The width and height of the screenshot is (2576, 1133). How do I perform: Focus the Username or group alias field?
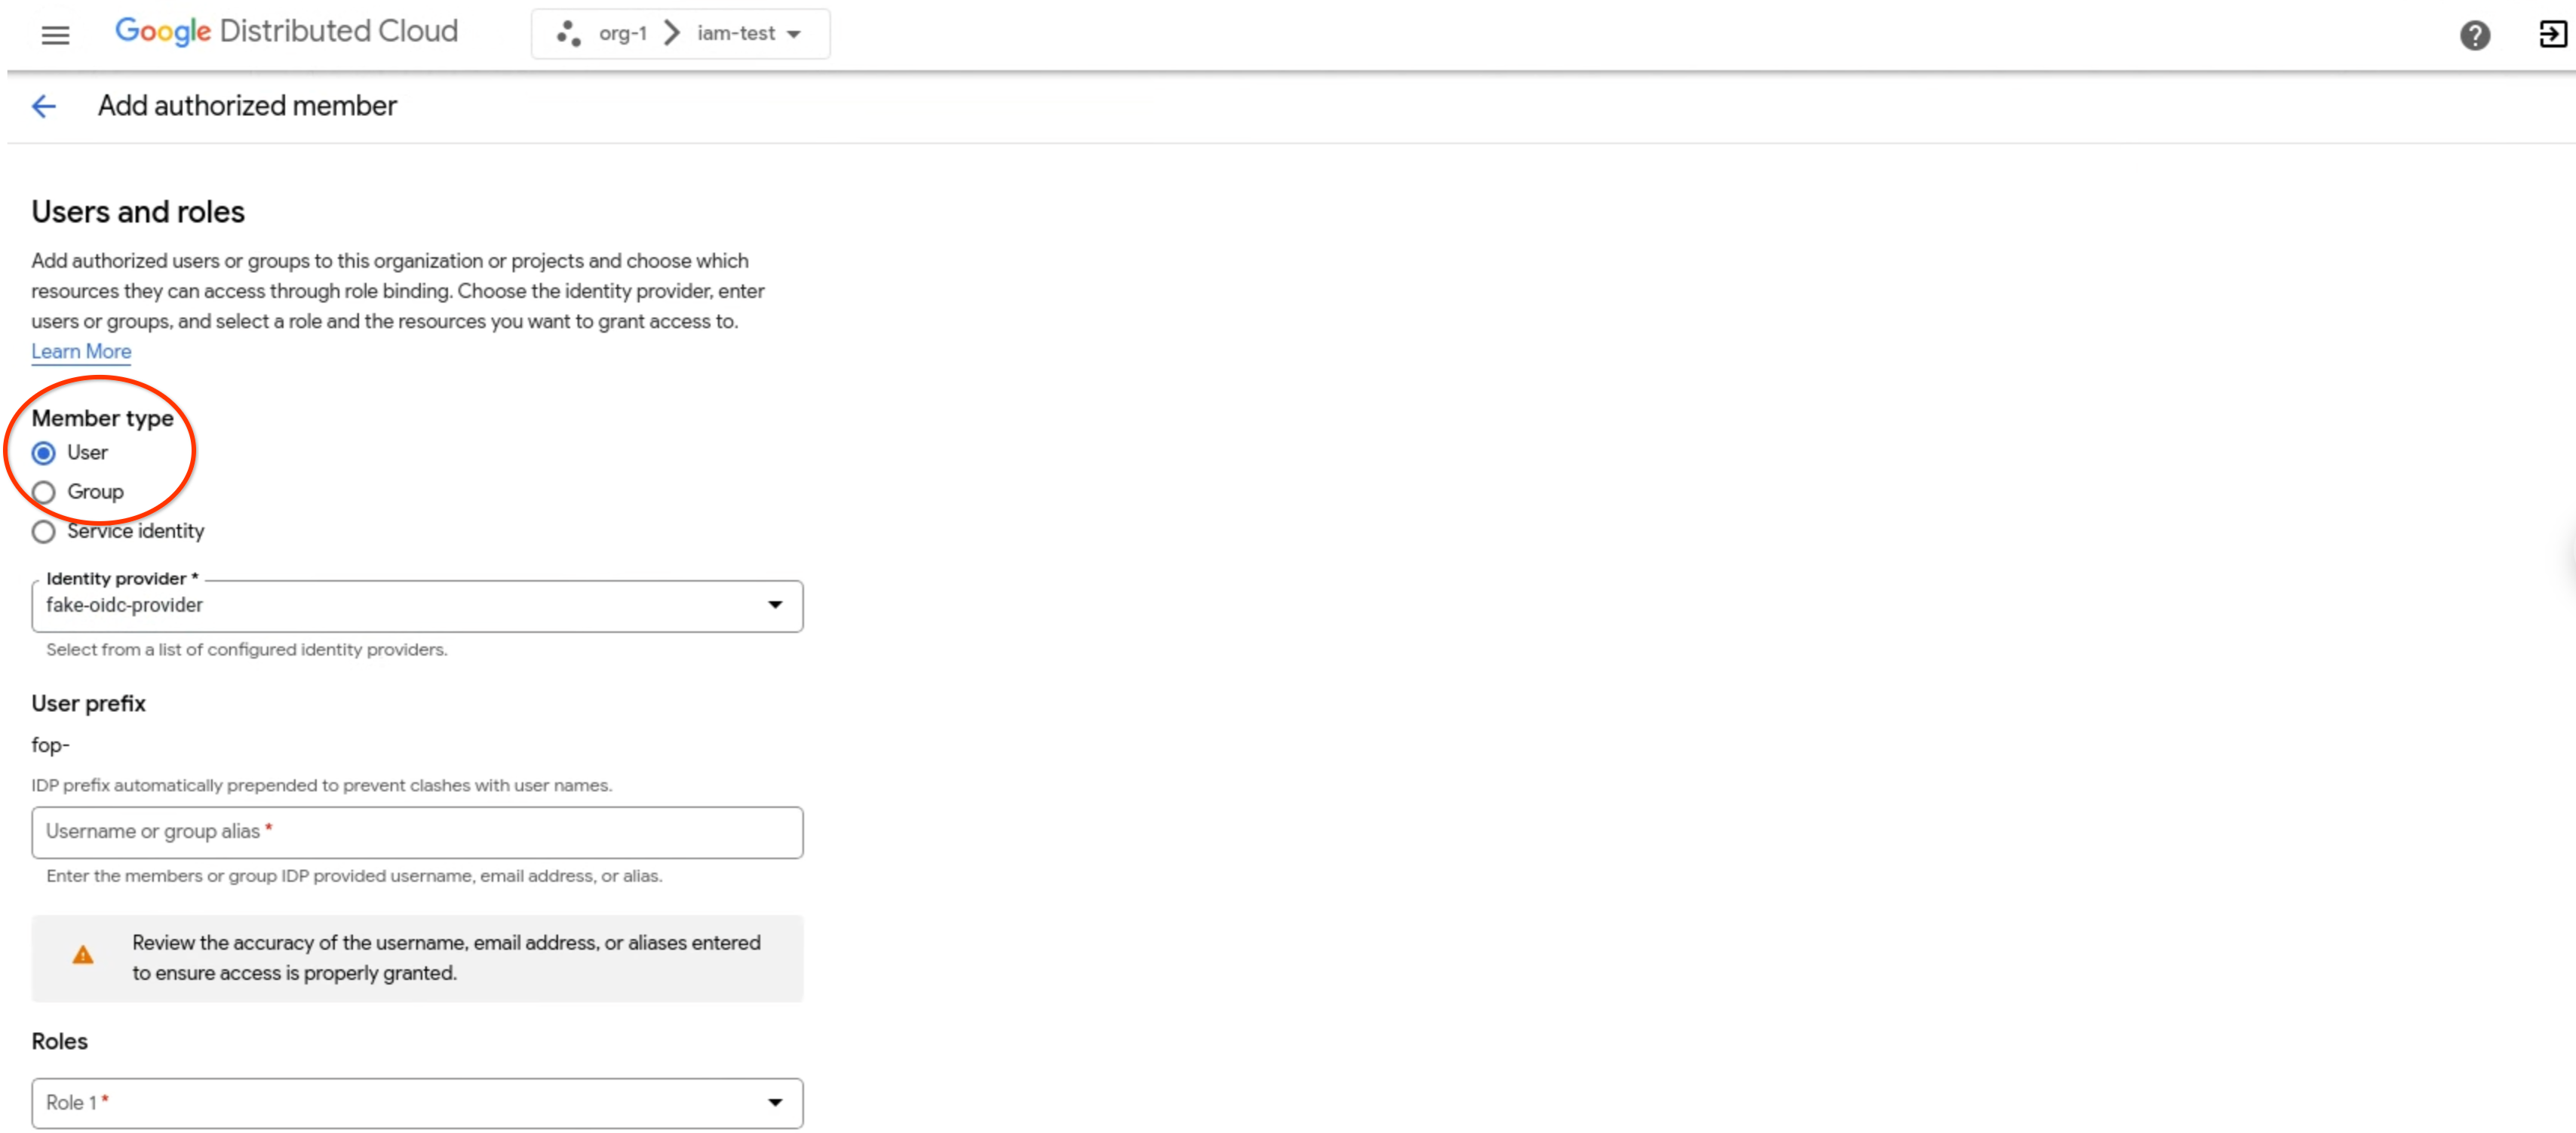(x=417, y=832)
